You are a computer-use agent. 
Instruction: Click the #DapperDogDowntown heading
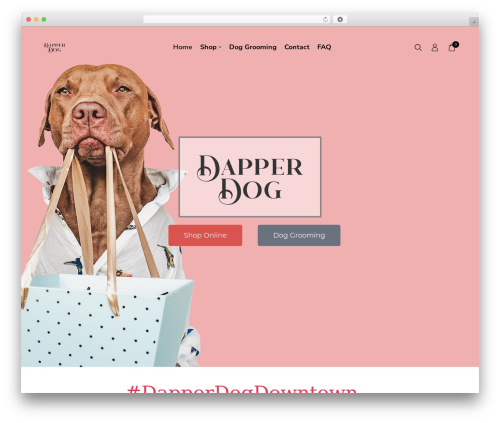click(x=242, y=389)
